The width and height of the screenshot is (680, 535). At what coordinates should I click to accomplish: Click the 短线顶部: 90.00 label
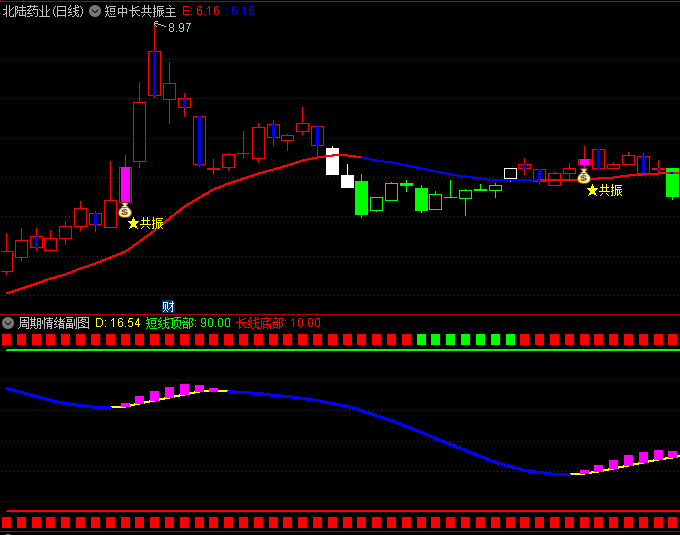[188, 323]
